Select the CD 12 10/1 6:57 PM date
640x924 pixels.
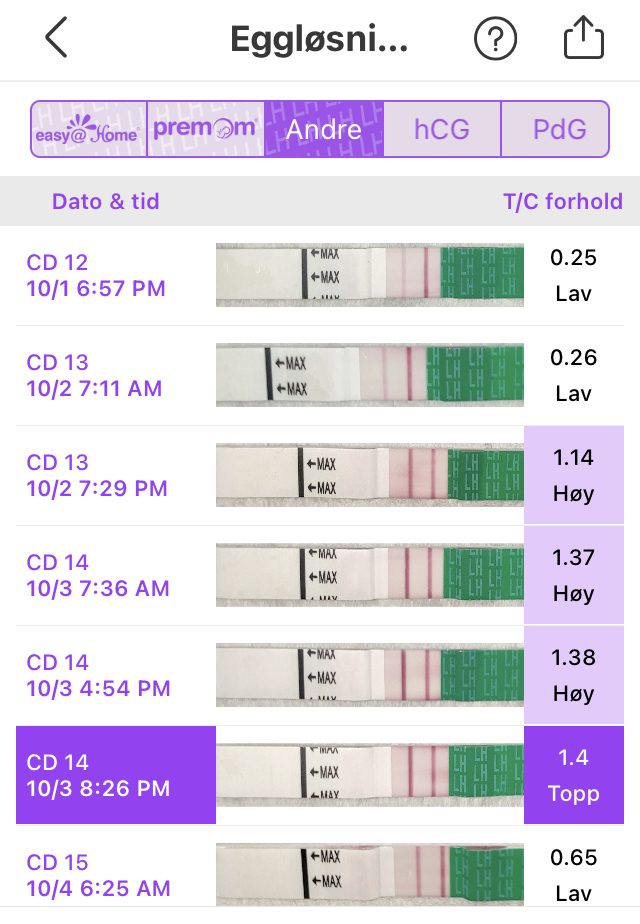[96, 275]
